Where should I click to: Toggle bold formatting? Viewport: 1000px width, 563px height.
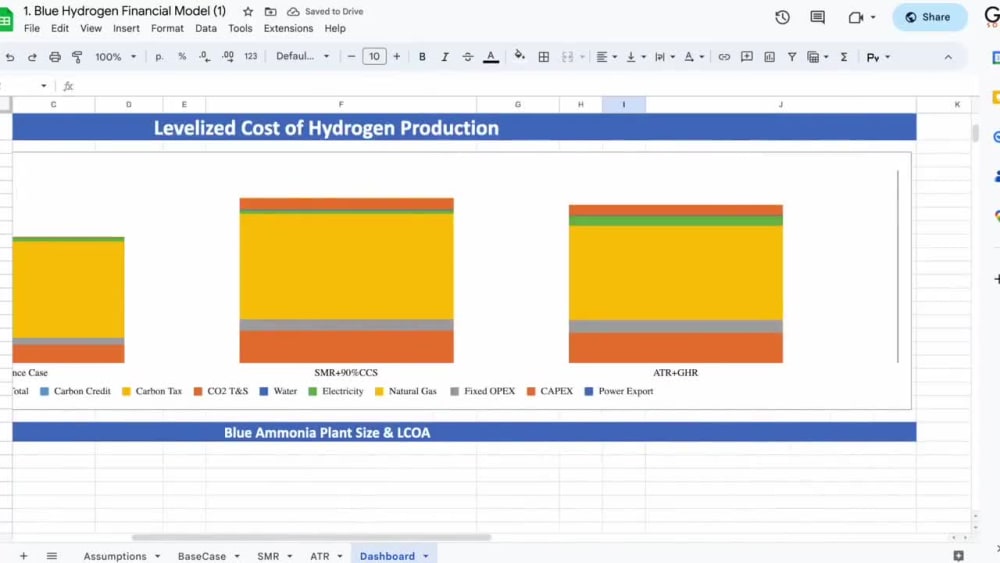pos(422,57)
